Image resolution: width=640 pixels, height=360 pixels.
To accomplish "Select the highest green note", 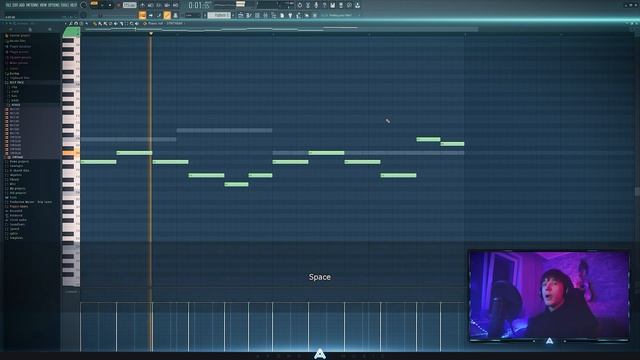I will [x=428, y=139].
